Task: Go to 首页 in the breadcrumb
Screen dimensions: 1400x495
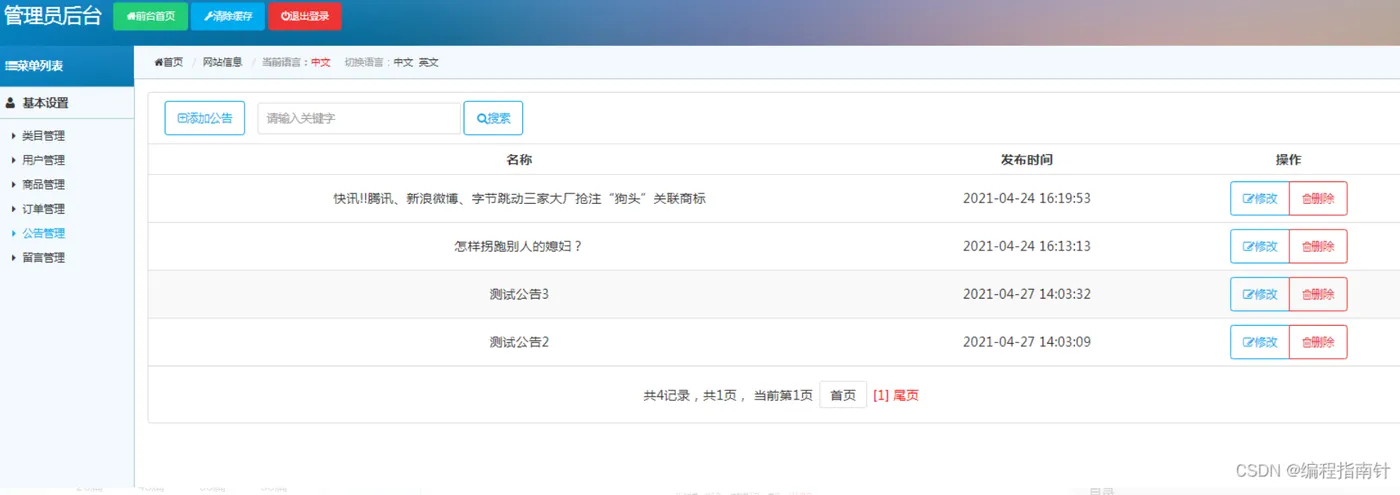Action: point(169,62)
